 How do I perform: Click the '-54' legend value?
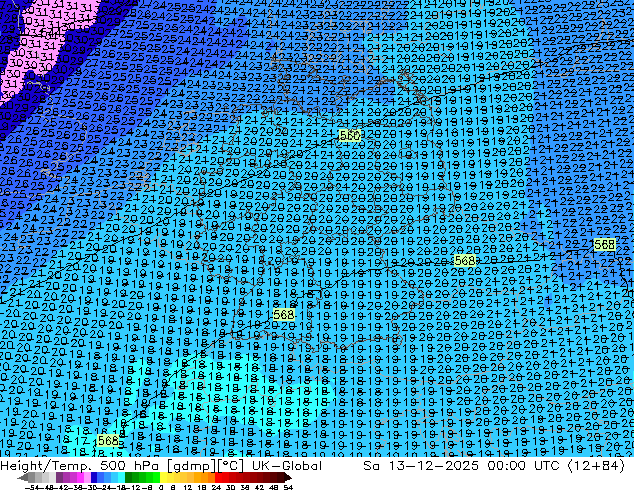coord(32,488)
